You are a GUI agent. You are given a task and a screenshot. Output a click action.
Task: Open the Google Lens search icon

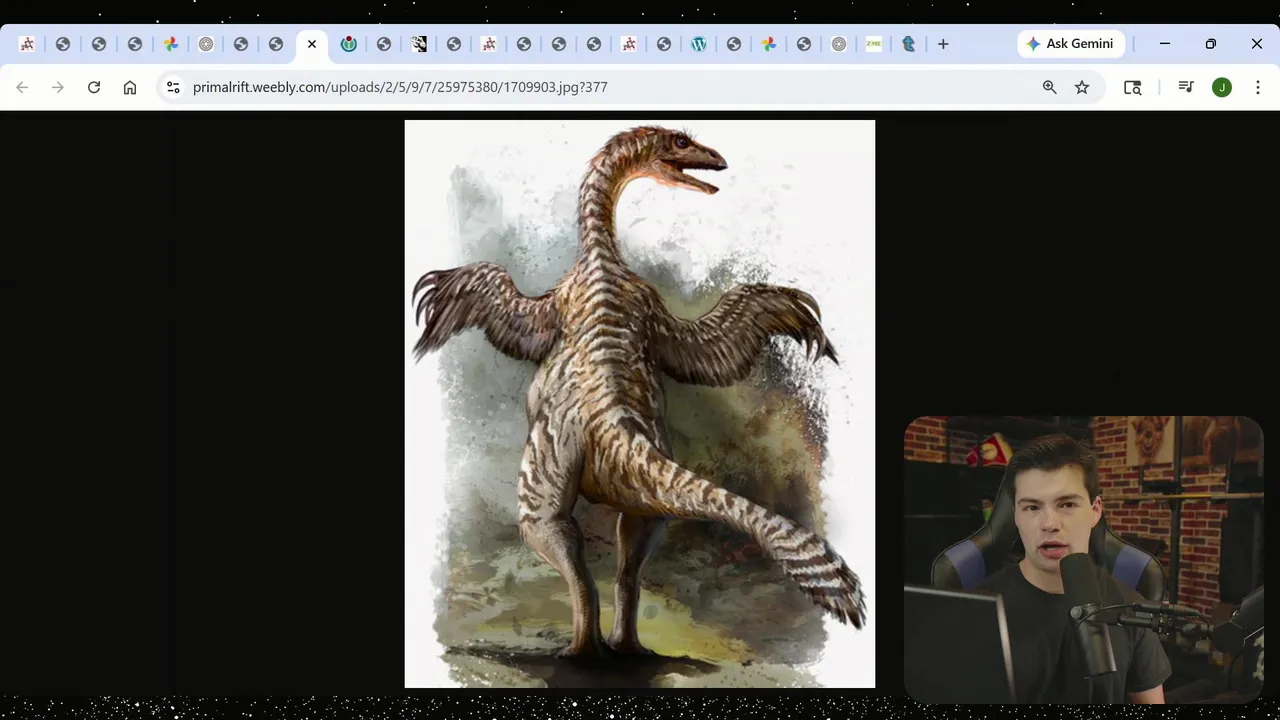(1133, 87)
